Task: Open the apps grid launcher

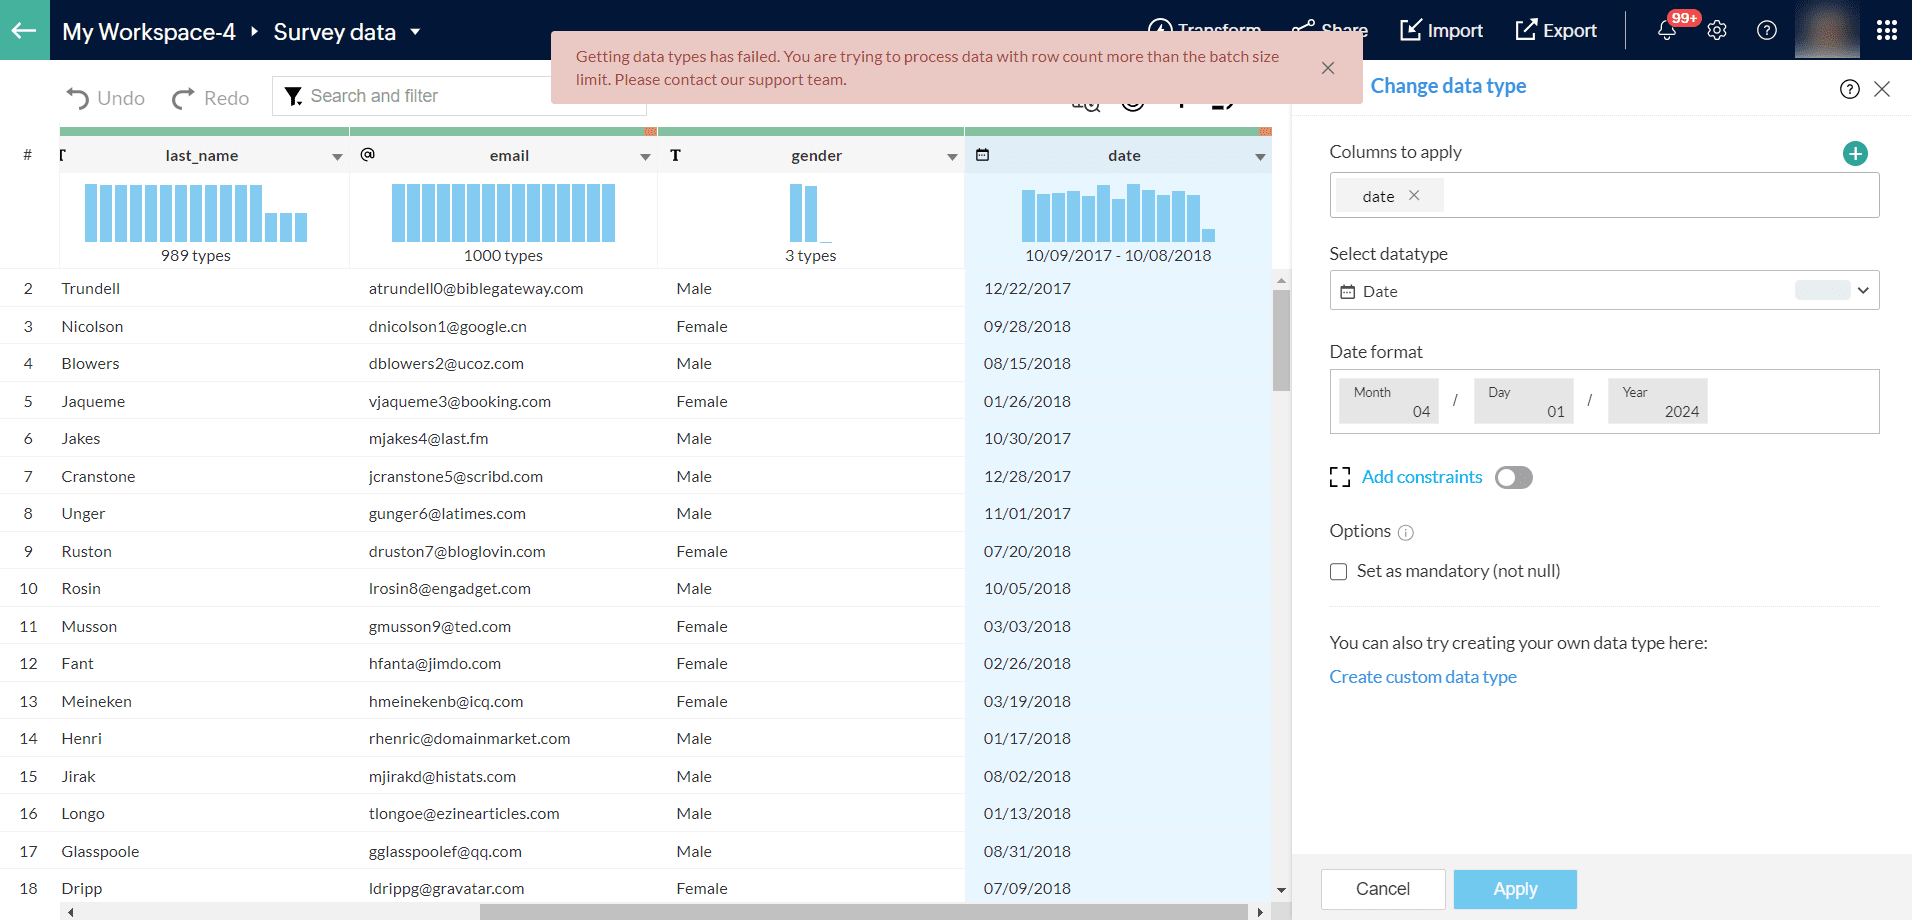Action: click(x=1886, y=31)
